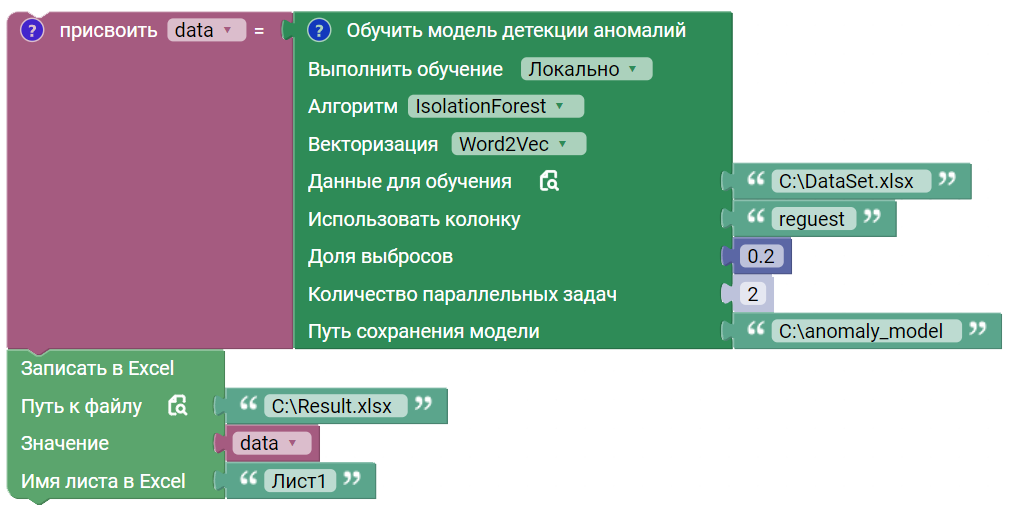Click the 'Доля выбросов' label

380,257
